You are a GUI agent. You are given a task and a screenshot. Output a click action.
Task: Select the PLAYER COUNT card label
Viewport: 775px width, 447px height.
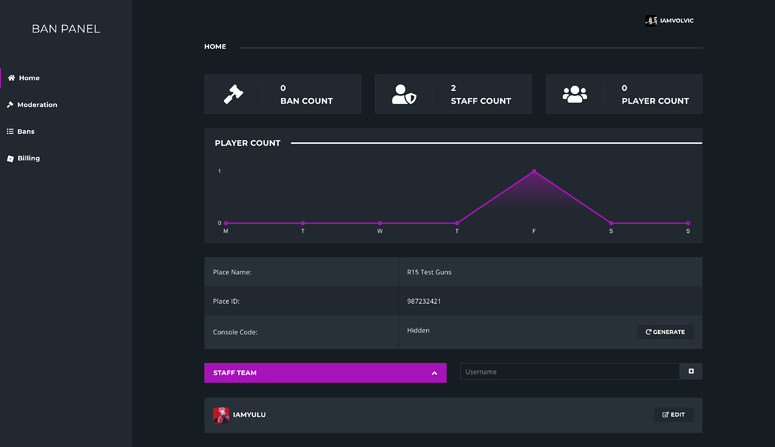click(655, 101)
